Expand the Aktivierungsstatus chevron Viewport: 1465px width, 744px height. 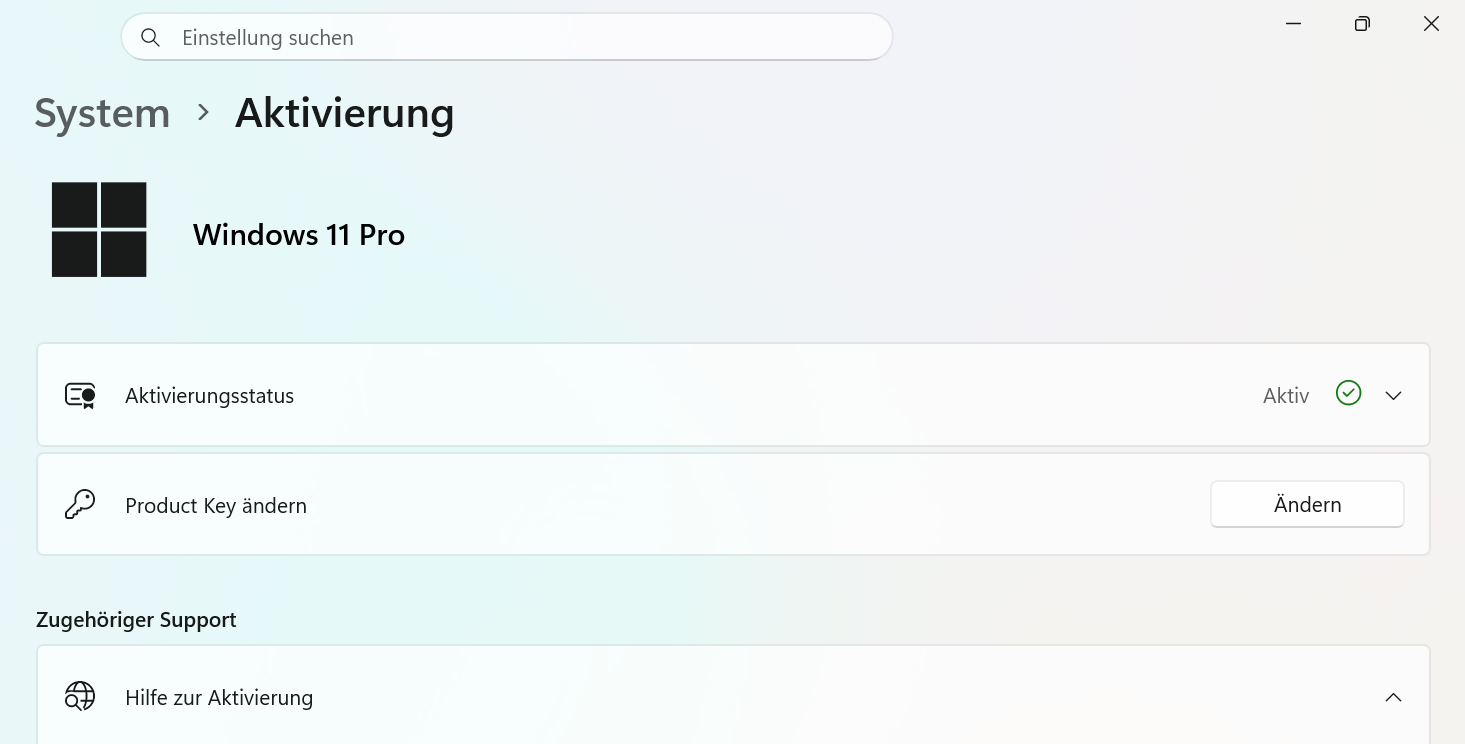[1393, 396]
